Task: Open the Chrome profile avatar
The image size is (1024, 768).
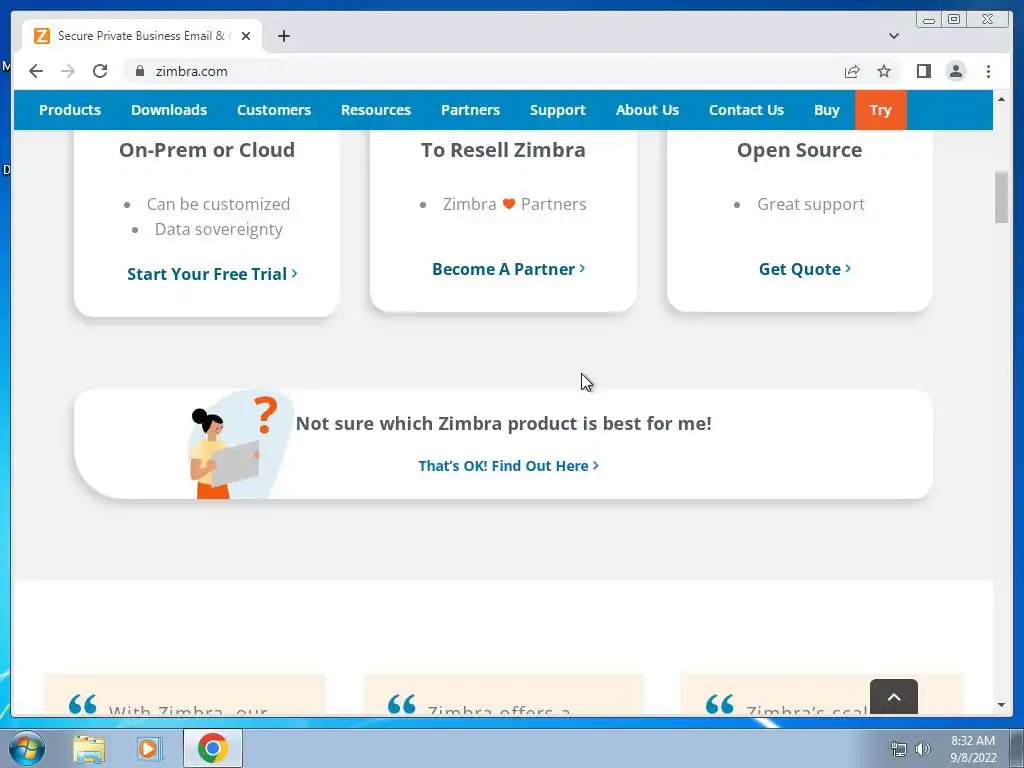Action: pos(955,71)
